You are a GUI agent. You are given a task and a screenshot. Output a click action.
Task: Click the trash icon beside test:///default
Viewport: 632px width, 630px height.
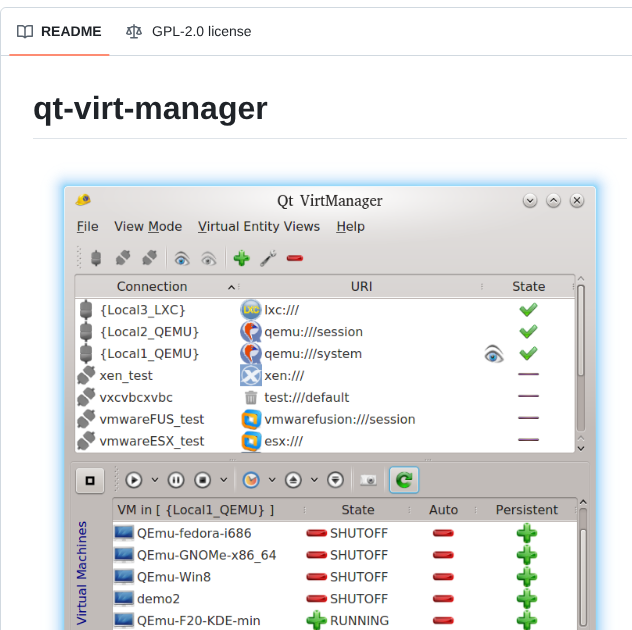coord(251,397)
